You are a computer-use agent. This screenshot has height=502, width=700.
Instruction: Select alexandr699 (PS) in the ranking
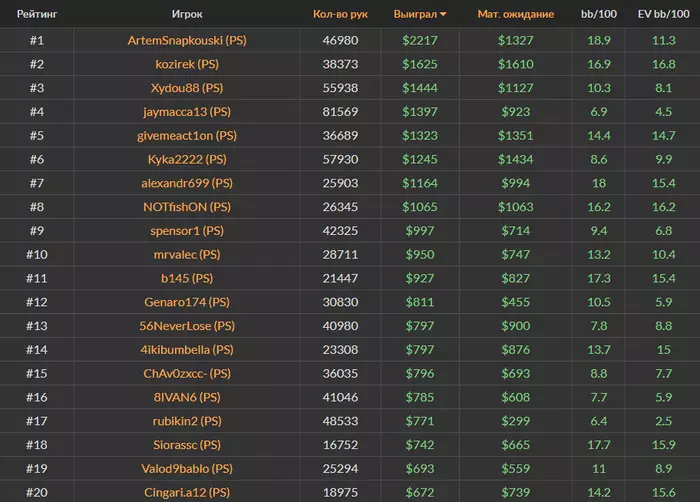[x=187, y=183]
